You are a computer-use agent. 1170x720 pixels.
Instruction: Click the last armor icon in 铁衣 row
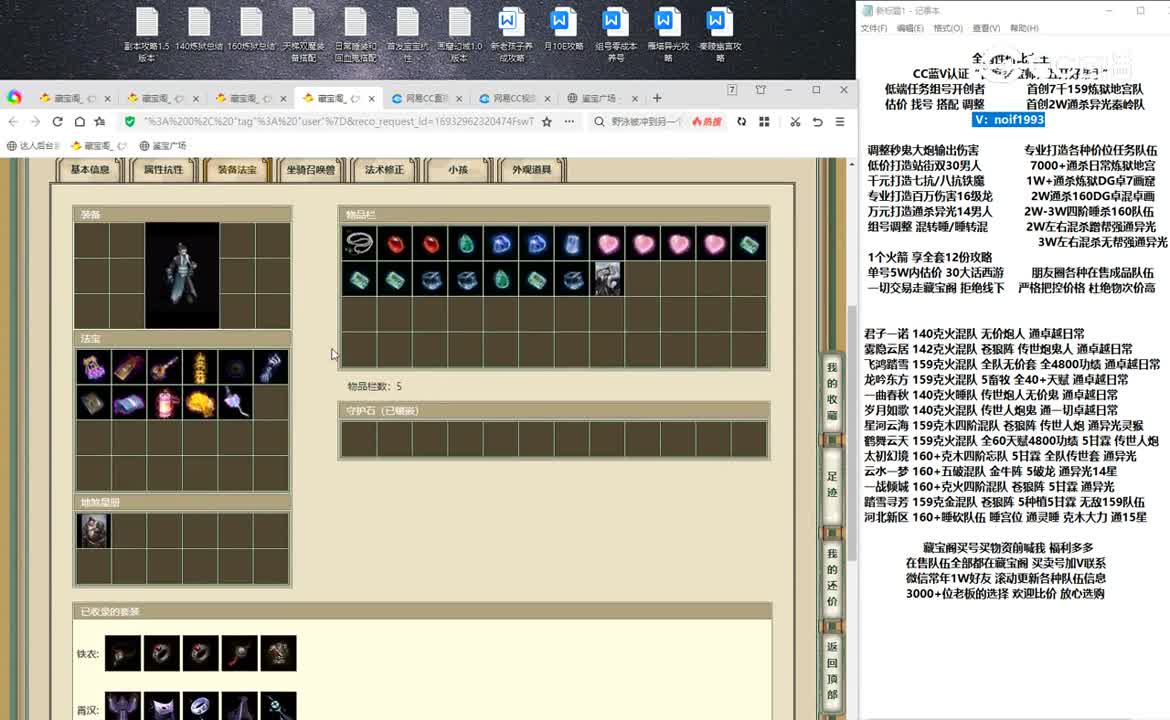click(278, 653)
